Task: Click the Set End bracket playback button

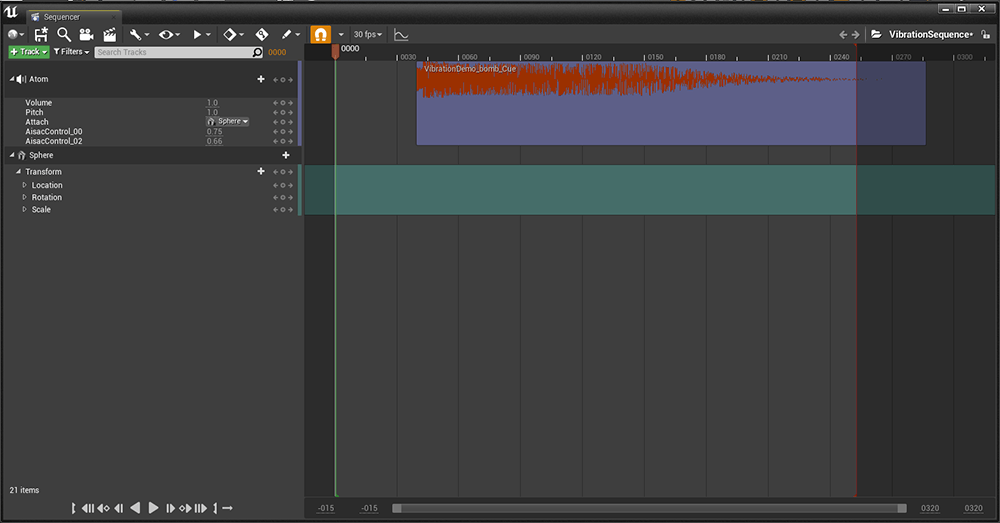Action: click(x=216, y=508)
